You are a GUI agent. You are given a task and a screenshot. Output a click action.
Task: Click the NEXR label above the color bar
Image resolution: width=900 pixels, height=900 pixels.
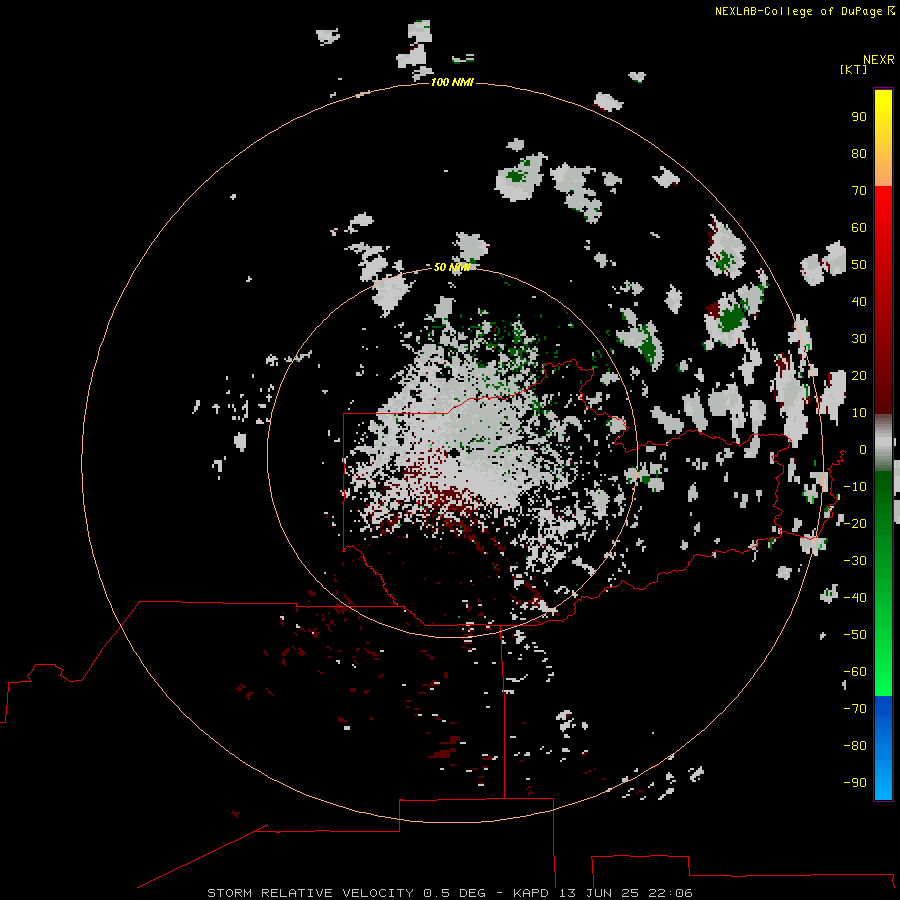click(879, 60)
